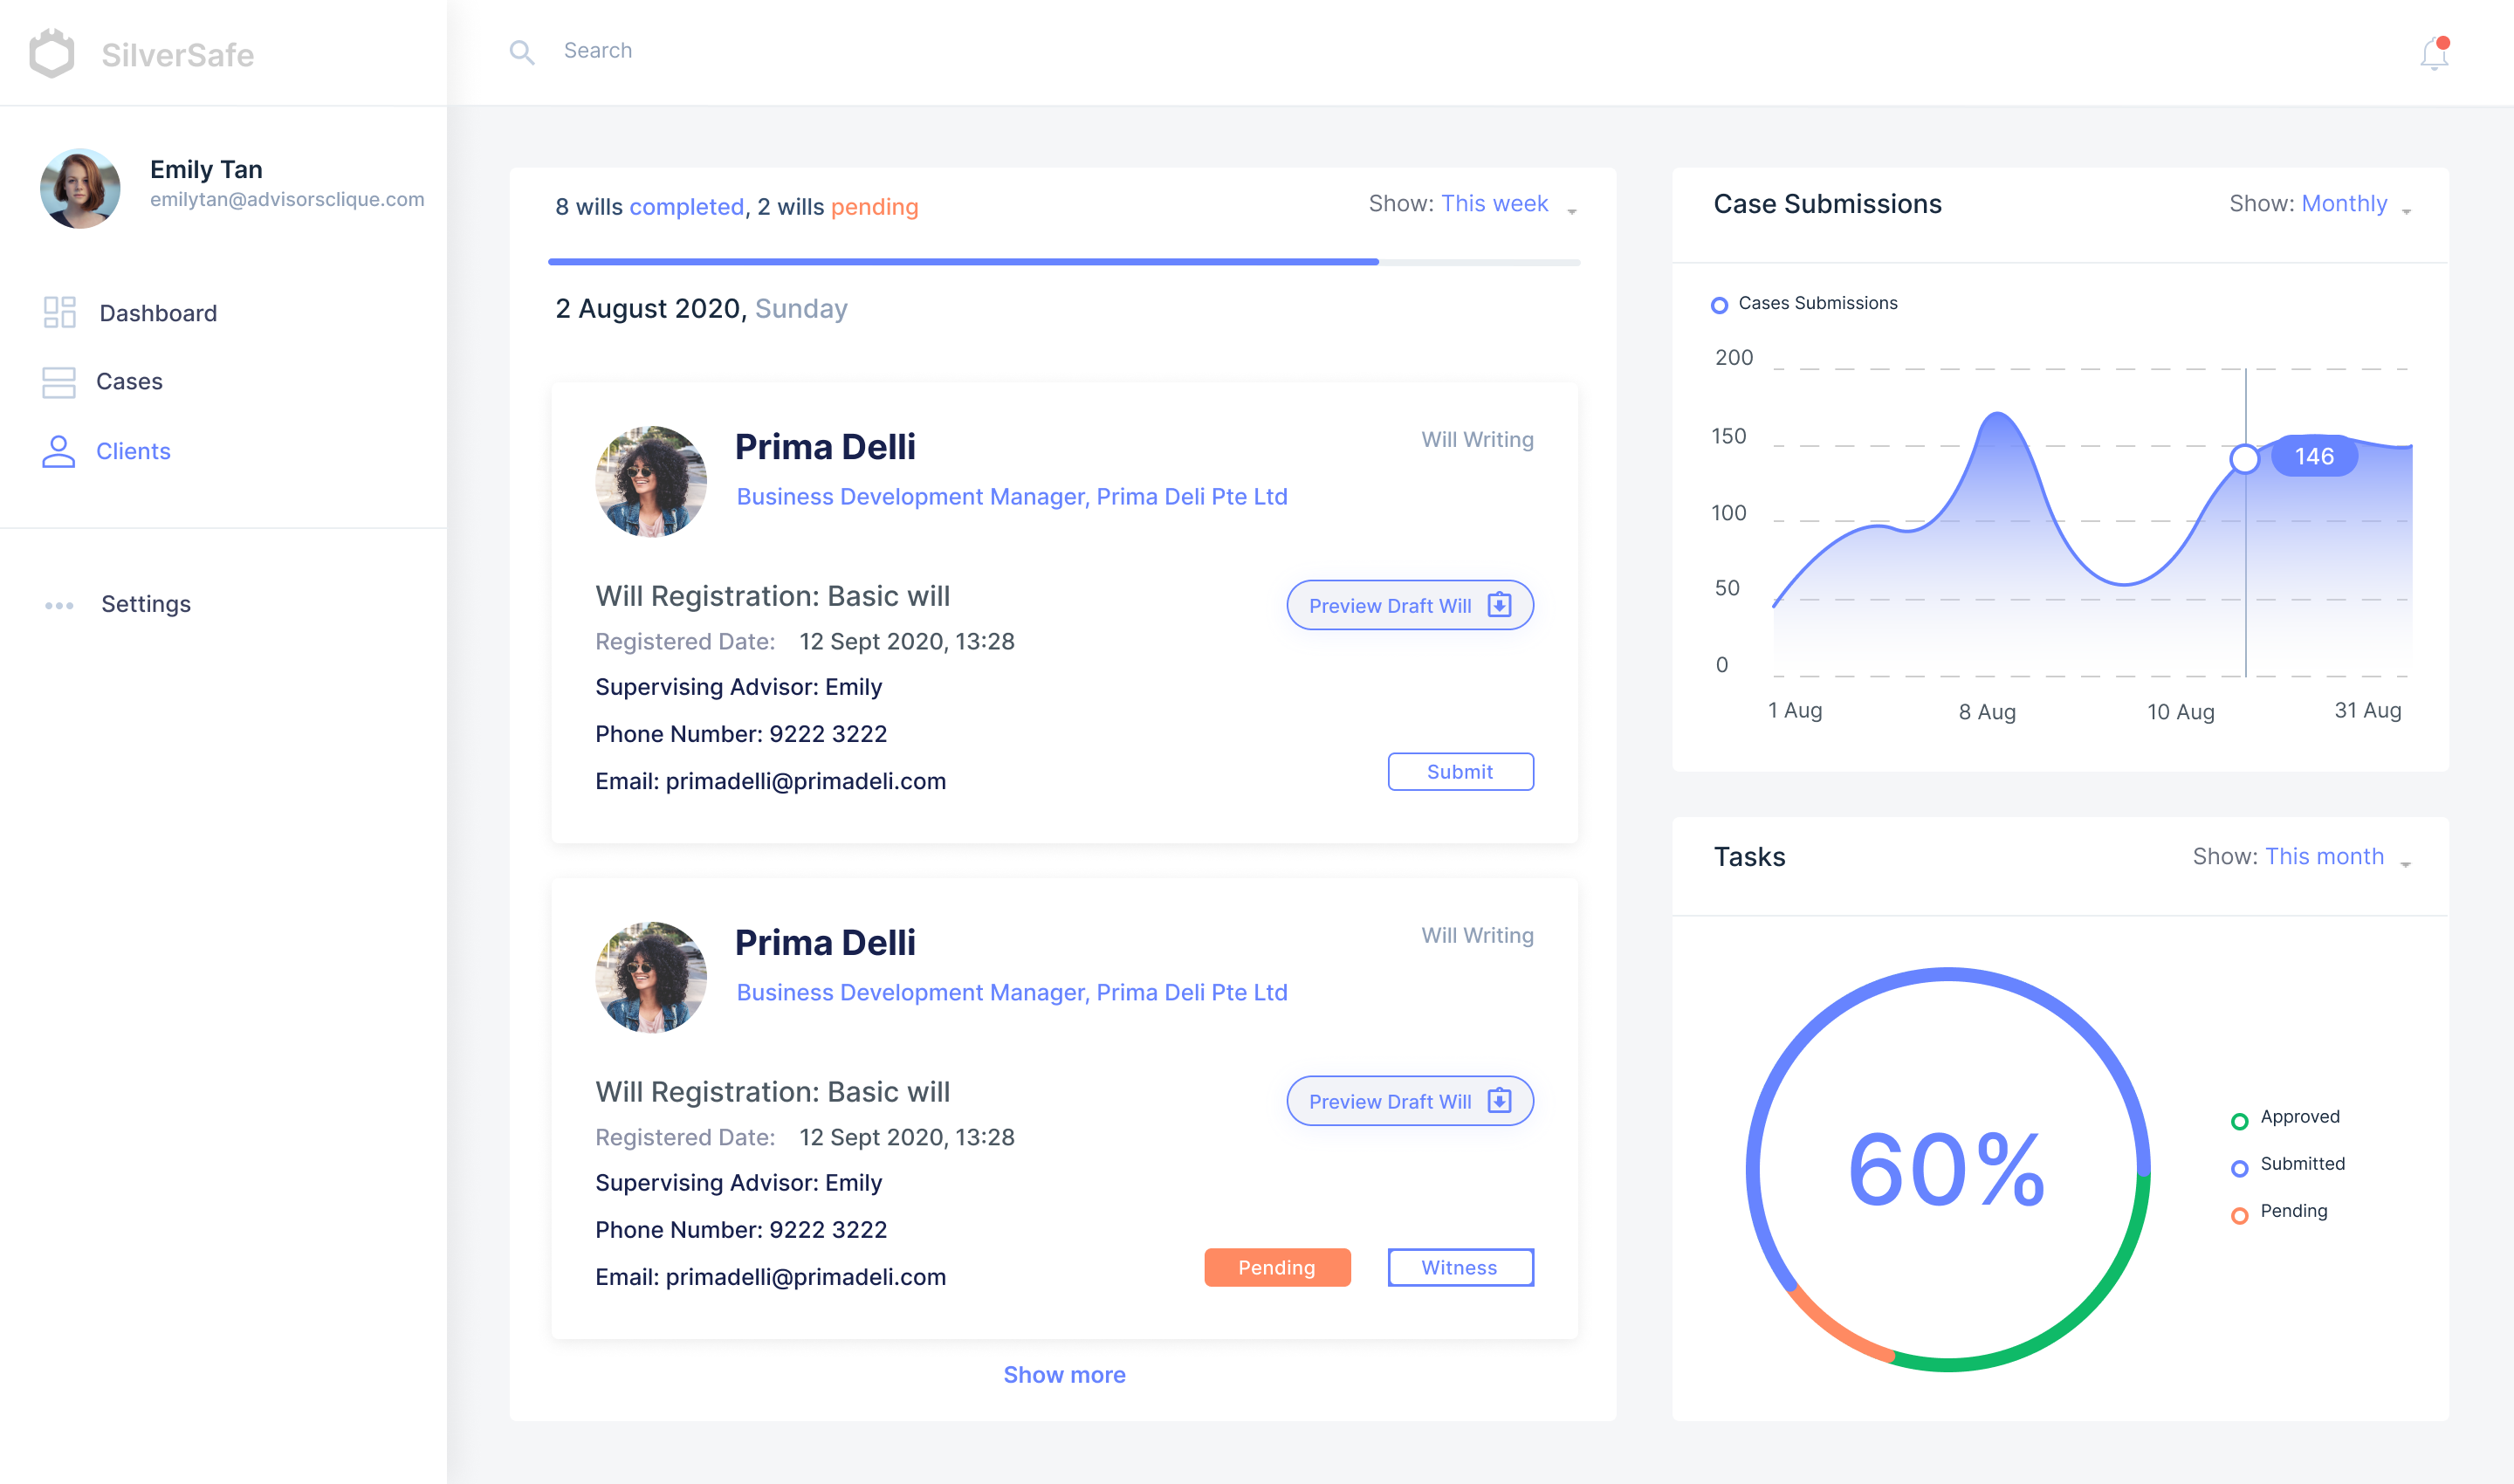
Task: Click the Clients person icon
Action: click(59, 451)
